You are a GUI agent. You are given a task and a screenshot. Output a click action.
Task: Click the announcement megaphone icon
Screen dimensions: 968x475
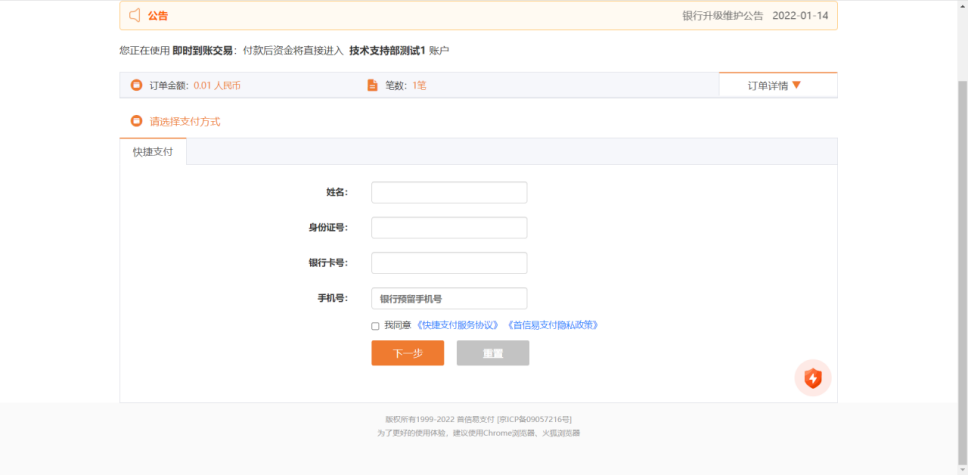pos(134,15)
